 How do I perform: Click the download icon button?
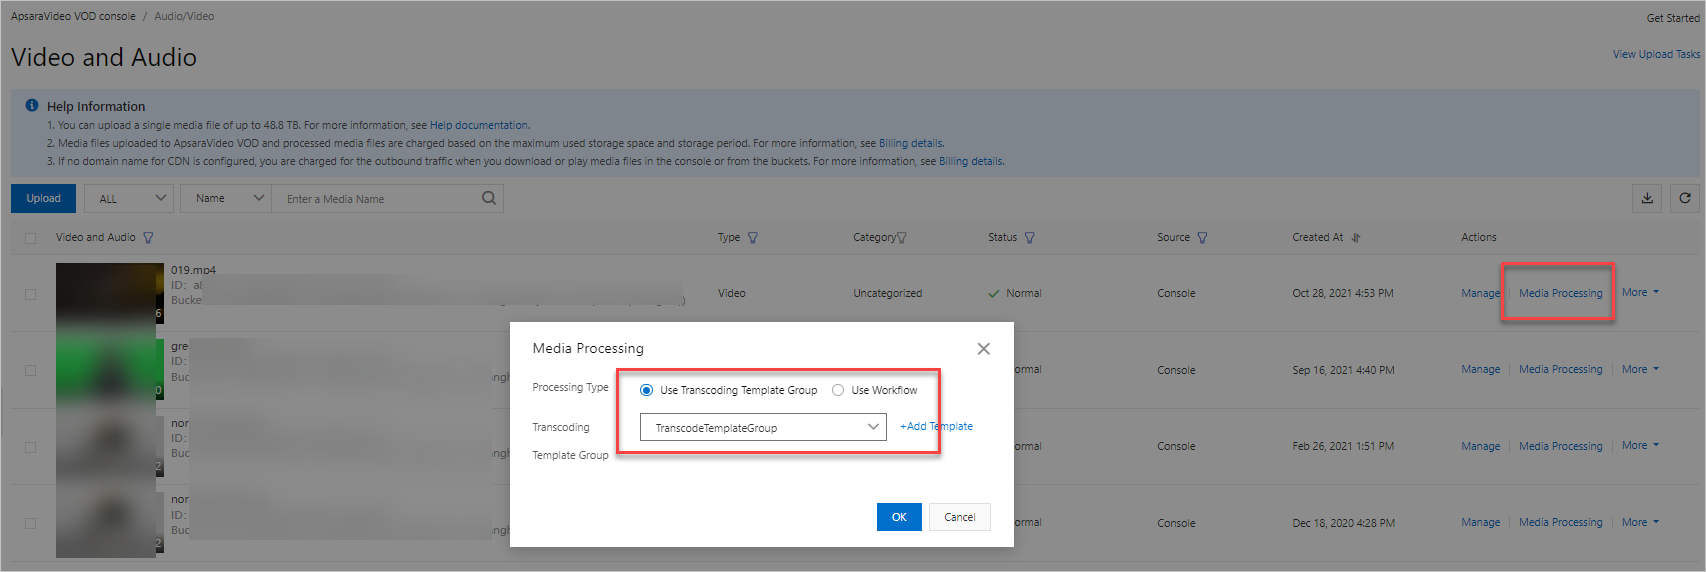(1647, 198)
